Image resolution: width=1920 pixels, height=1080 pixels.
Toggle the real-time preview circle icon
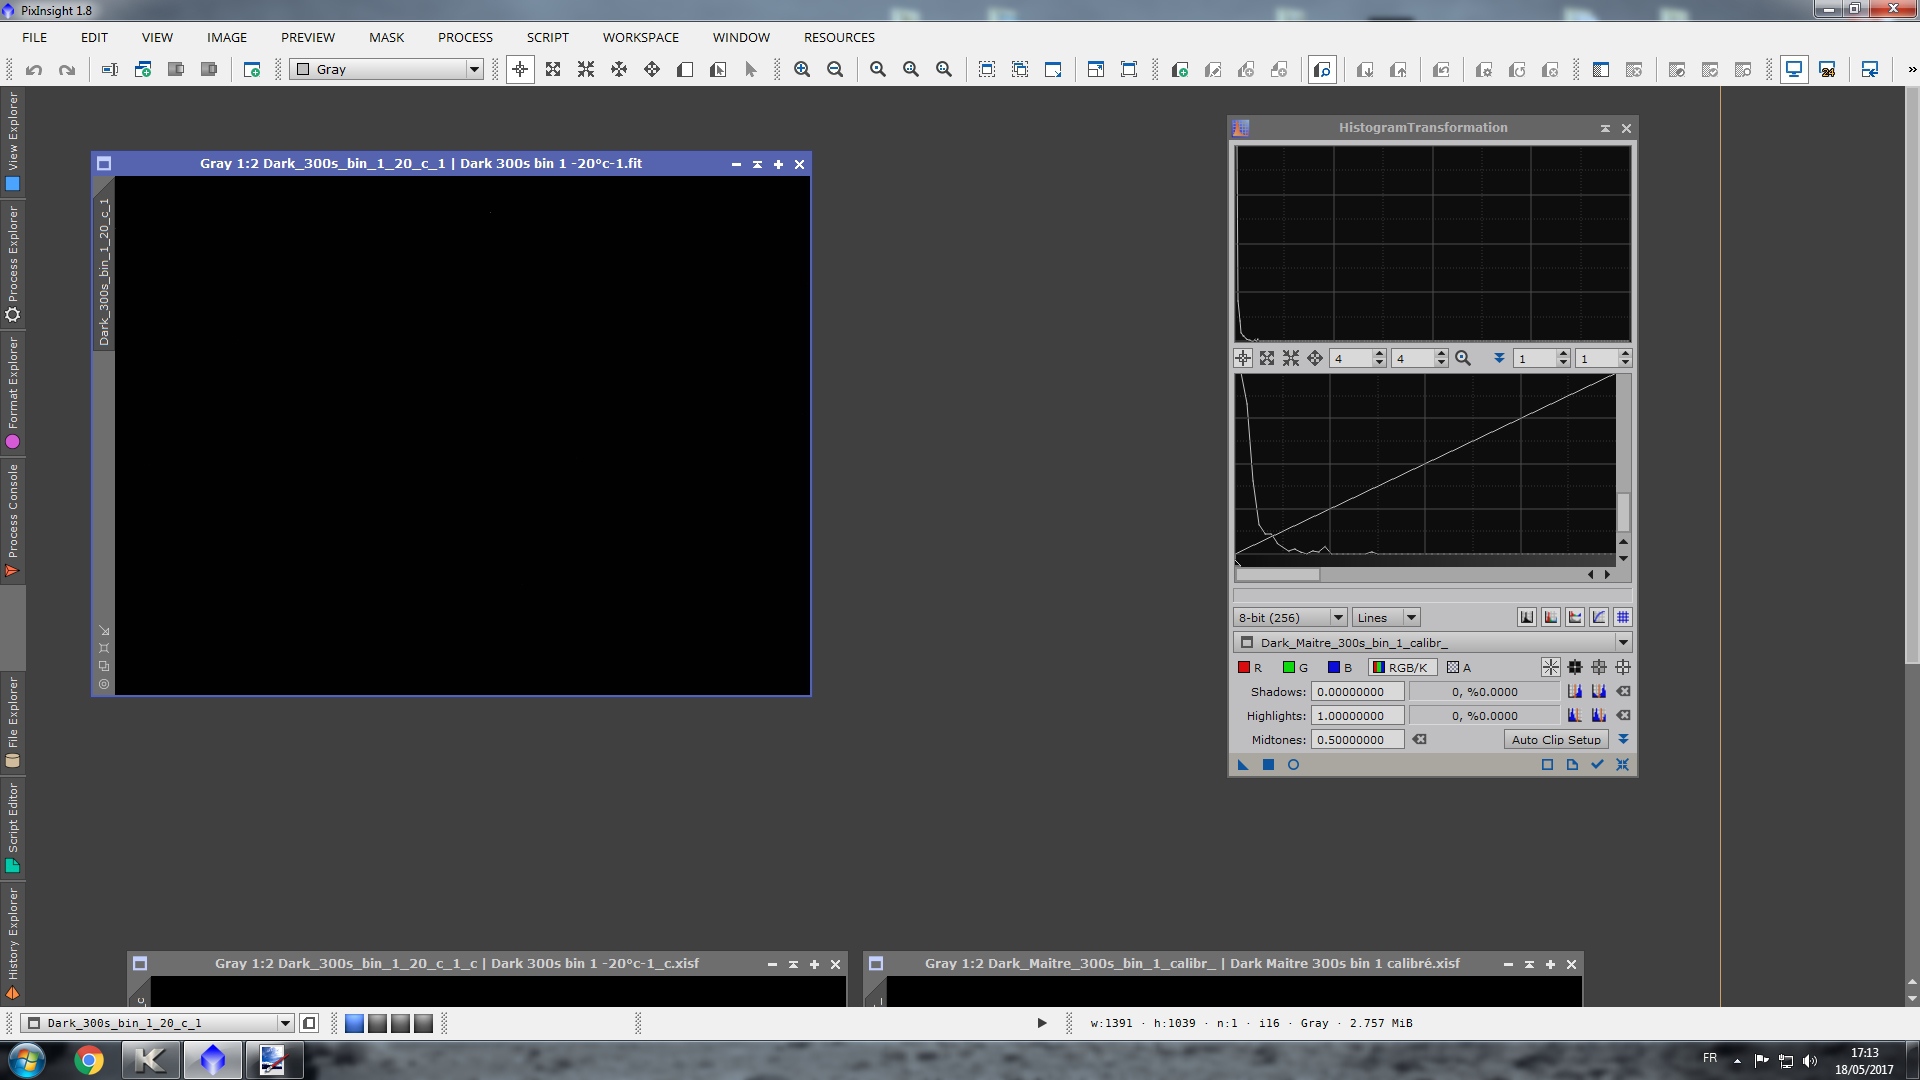click(x=1293, y=765)
